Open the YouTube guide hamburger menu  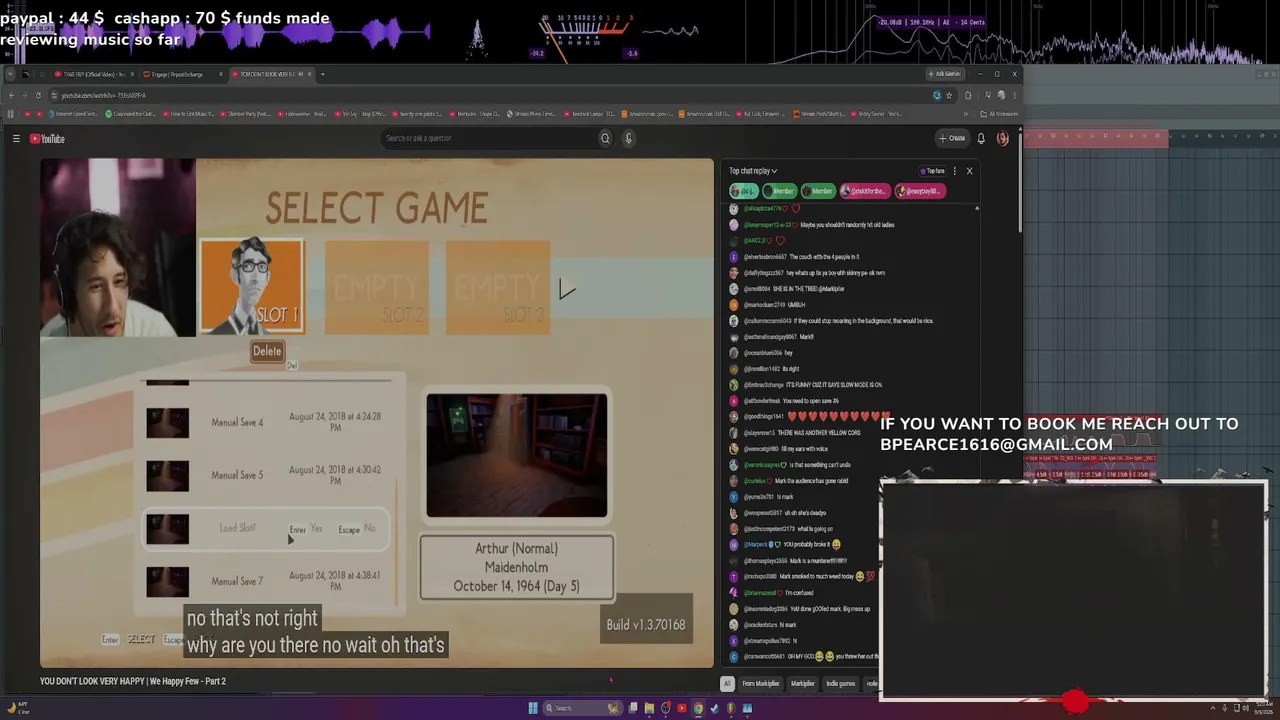pos(16,139)
